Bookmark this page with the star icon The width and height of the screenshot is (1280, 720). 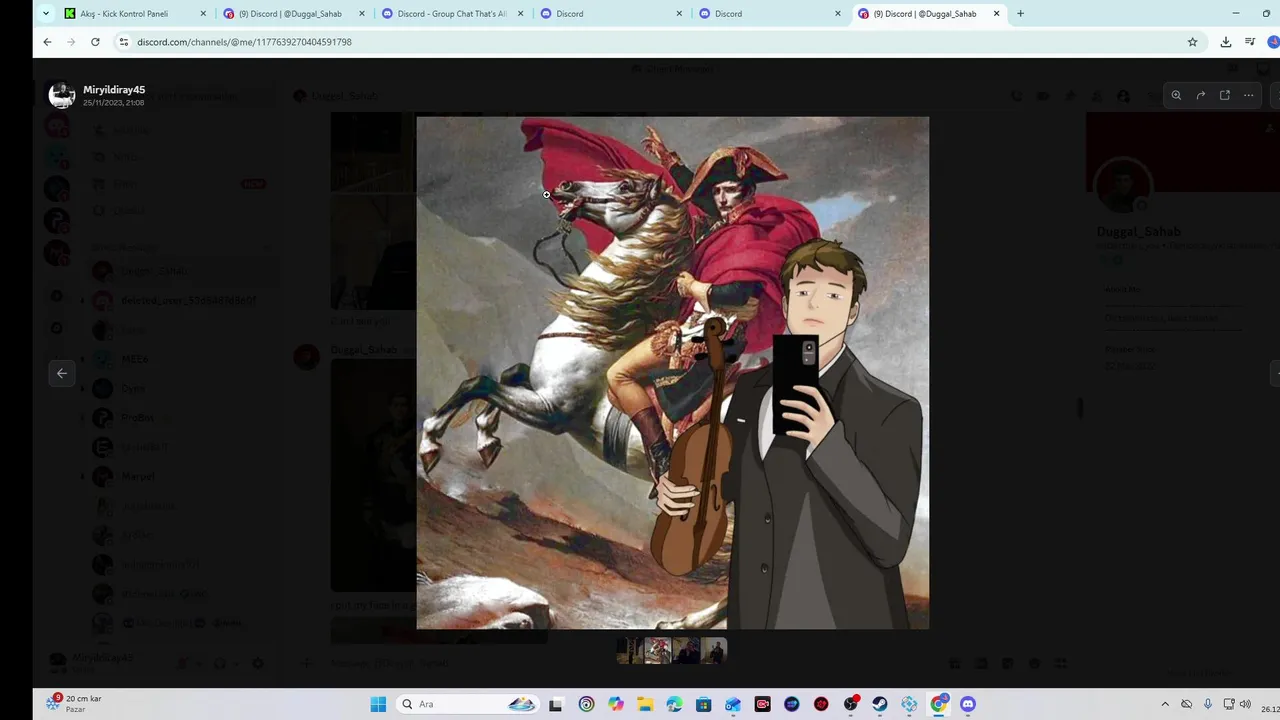coord(1192,42)
